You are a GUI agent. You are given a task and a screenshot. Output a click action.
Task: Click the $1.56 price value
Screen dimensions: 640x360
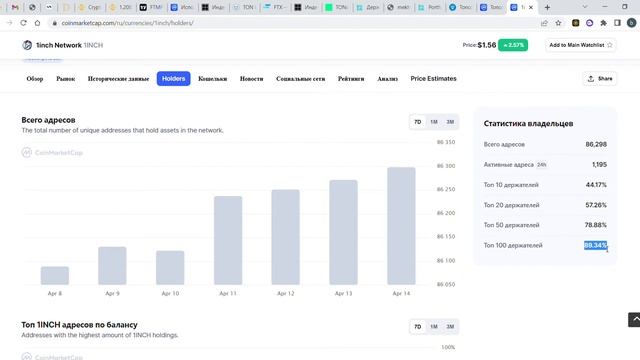pos(487,45)
